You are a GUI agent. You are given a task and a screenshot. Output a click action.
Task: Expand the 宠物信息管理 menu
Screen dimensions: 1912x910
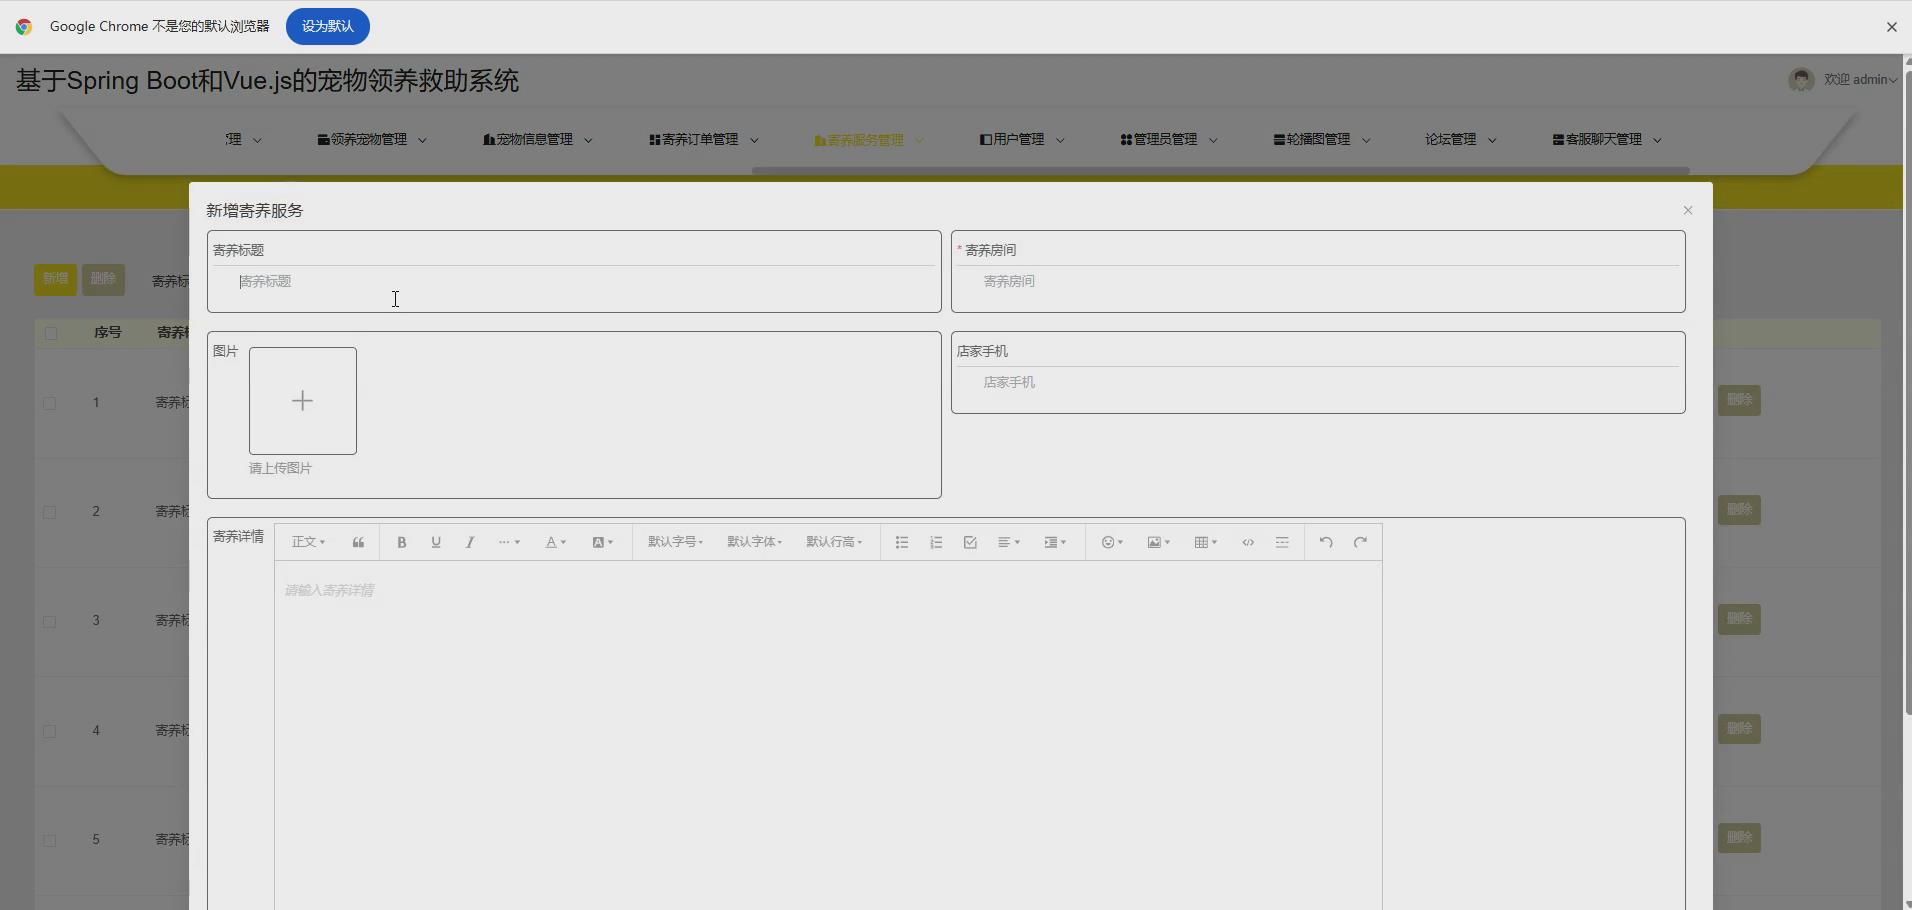coord(538,140)
